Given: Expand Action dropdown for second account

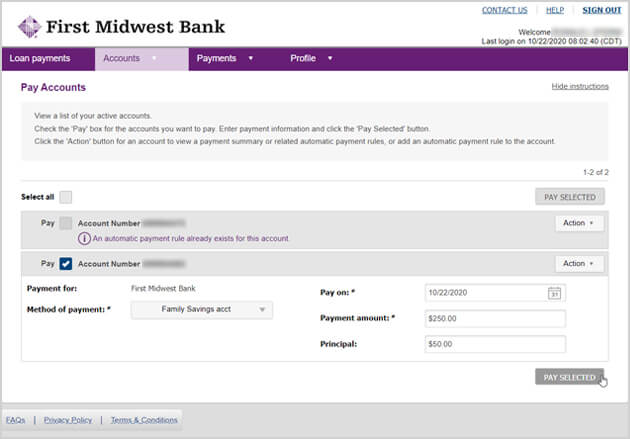Looking at the screenshot, I should pos(579,264).
